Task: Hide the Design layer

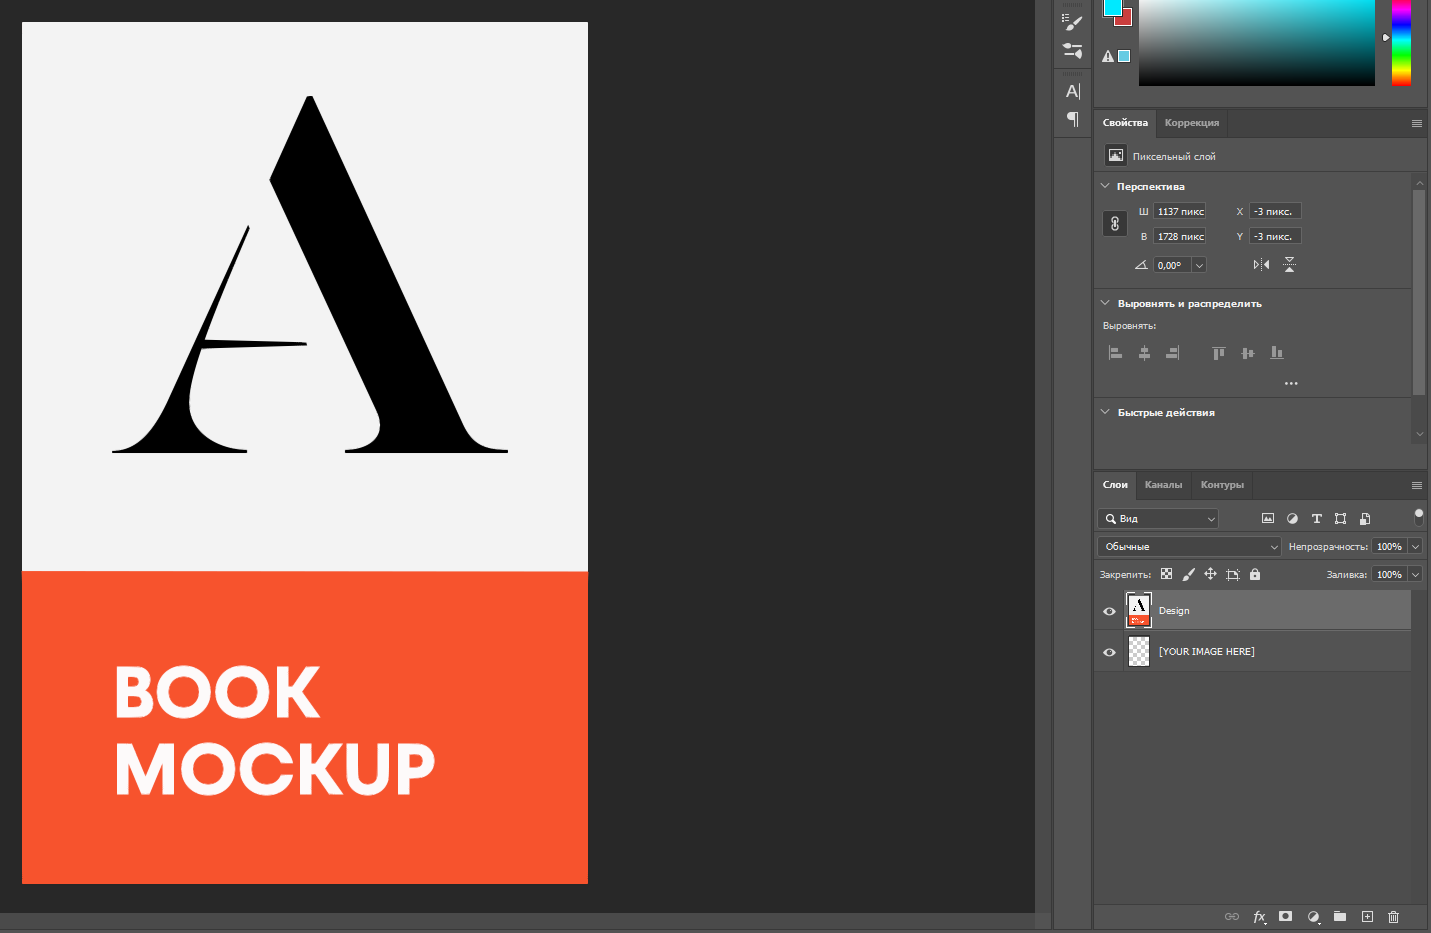Action: pos(1109,611)
